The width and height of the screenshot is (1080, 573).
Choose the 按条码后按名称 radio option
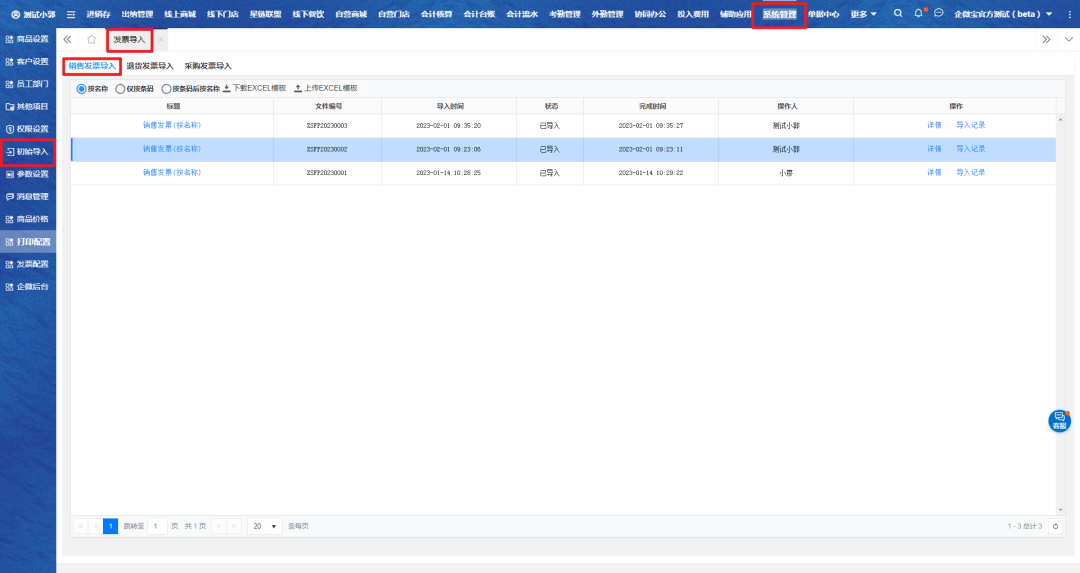pos(166,89)
